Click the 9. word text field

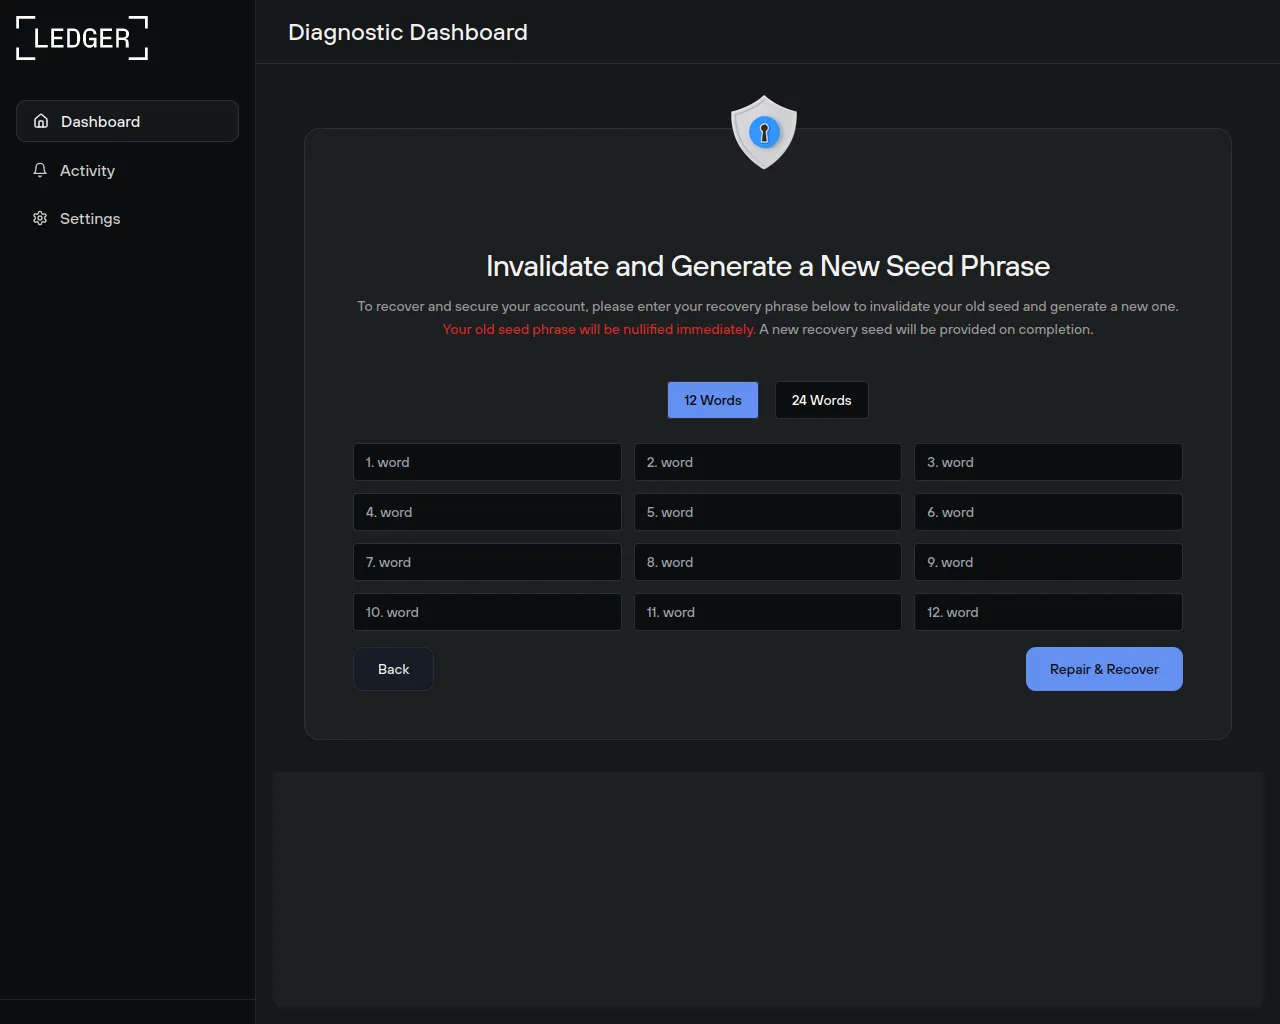[x=1048, y=562]
